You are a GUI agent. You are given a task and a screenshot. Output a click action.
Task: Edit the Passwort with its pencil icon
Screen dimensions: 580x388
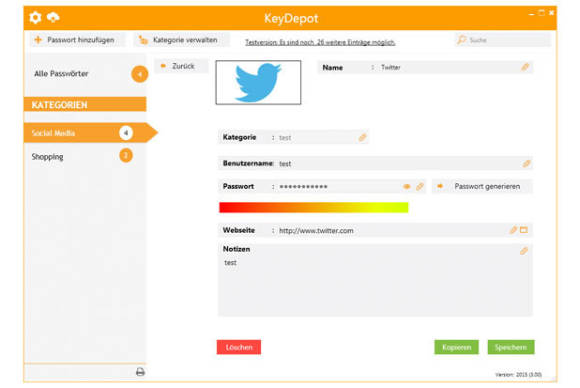point(419,186)
